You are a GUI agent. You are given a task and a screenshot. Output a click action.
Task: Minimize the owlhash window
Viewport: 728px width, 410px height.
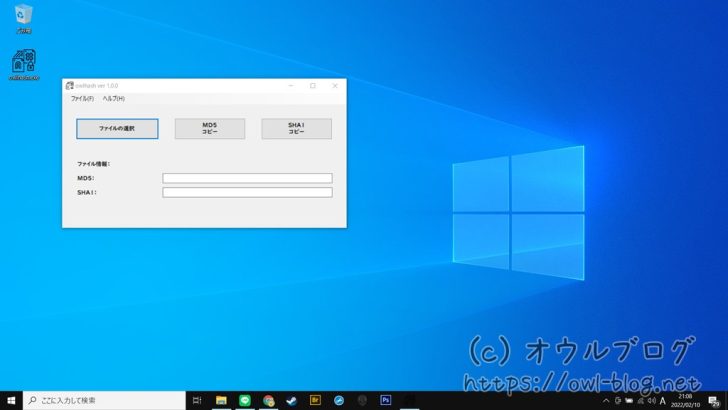(x=291, y=85)
